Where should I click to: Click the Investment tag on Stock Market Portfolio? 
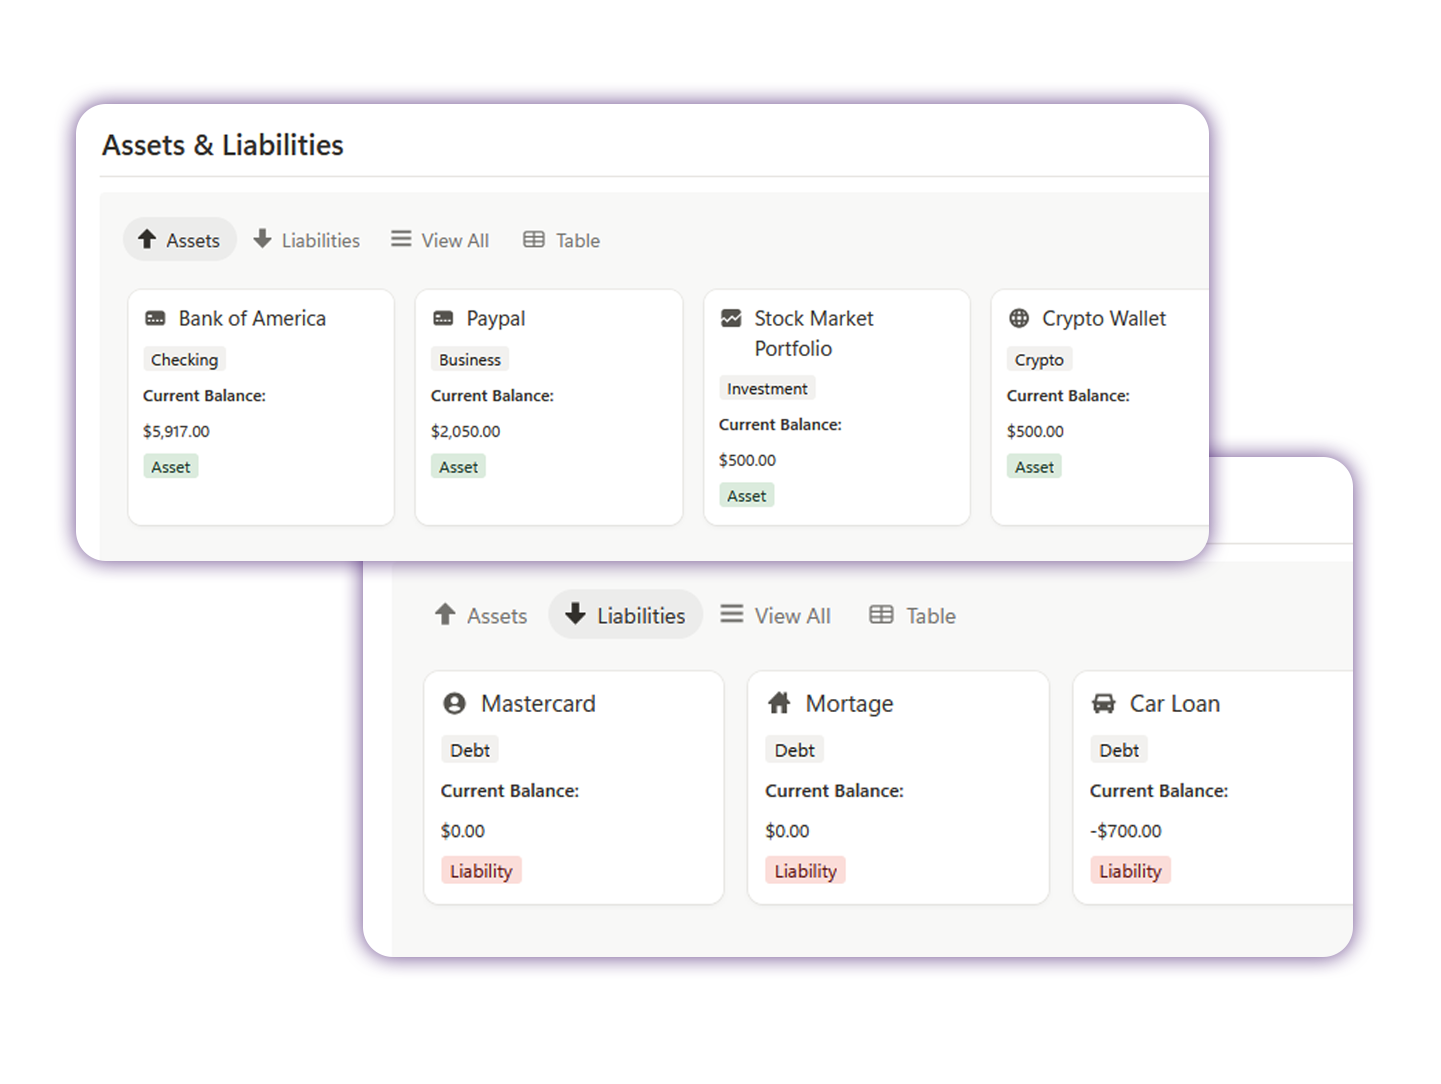[x=767, y=389]
